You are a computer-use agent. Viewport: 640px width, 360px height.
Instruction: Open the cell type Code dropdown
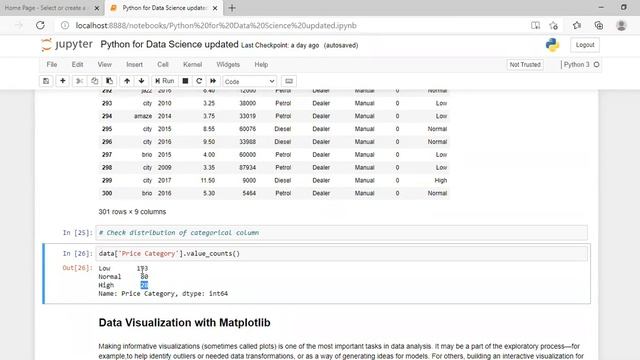coord(249,81)
